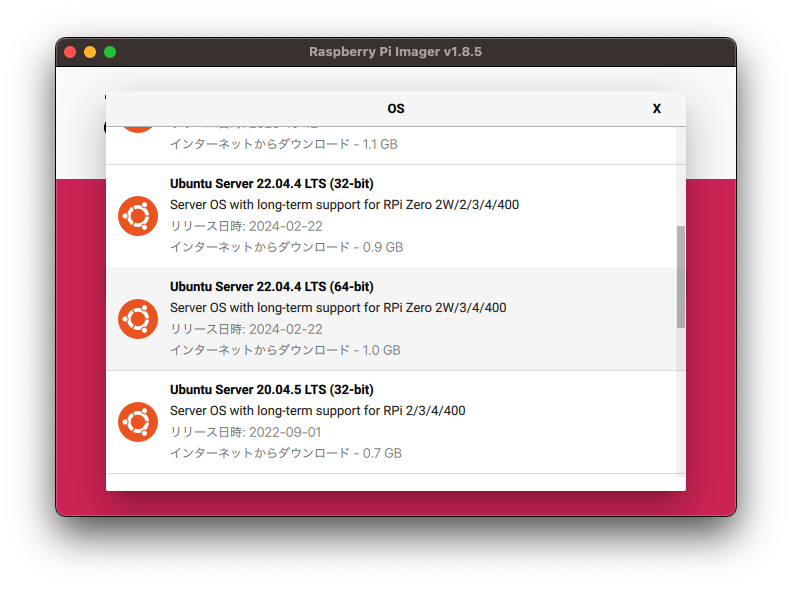Viewport: 792px width, 590px height.
Task: Close the OS dialog with X
Action: [657, 109]
